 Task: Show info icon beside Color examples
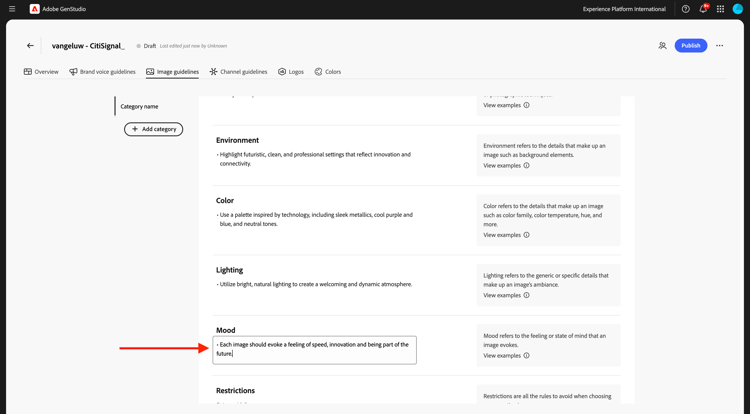[x=527, y=235]
